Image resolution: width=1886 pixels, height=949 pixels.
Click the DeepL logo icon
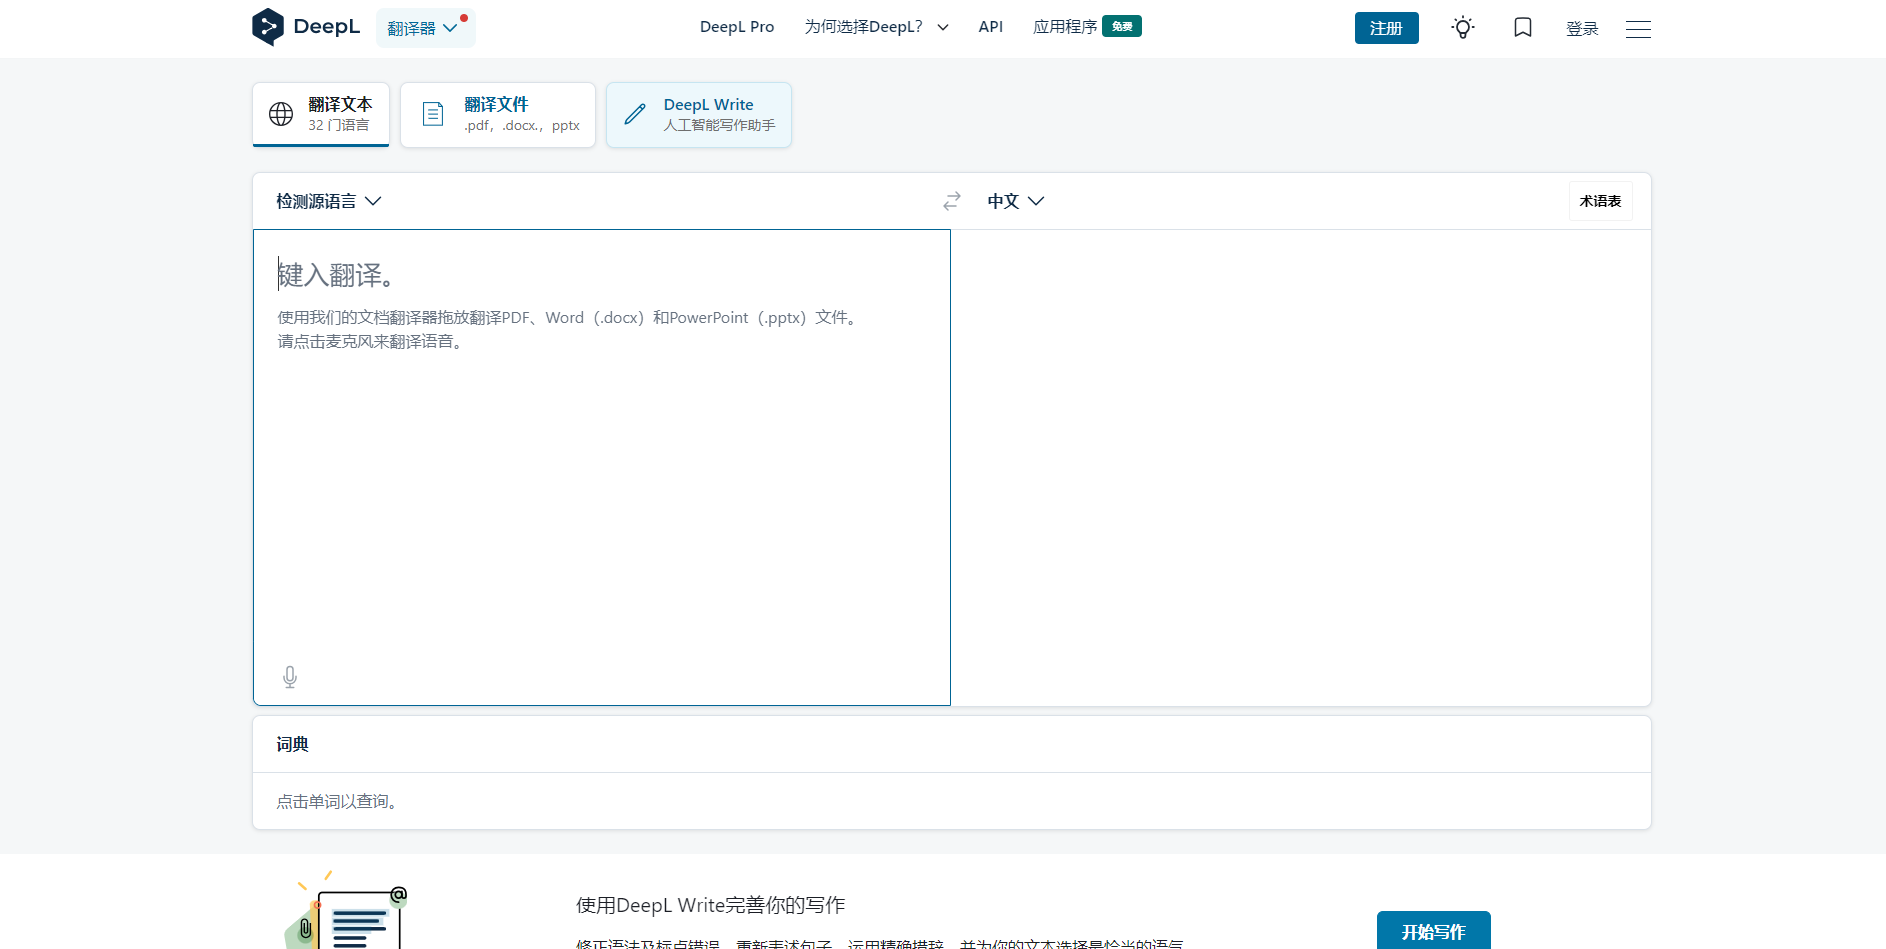(x=268, y=27)
